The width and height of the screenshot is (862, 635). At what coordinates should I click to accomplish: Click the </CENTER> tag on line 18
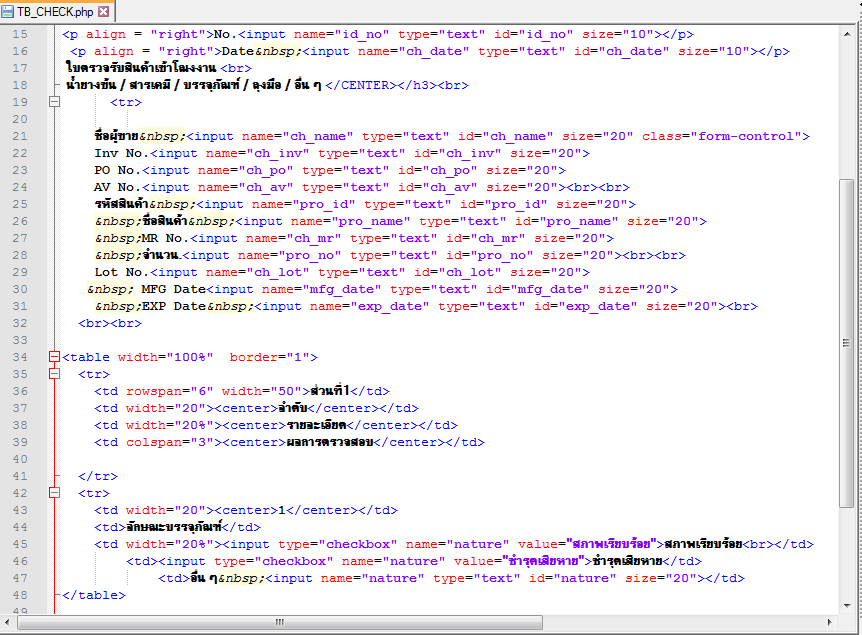point(361,85)
